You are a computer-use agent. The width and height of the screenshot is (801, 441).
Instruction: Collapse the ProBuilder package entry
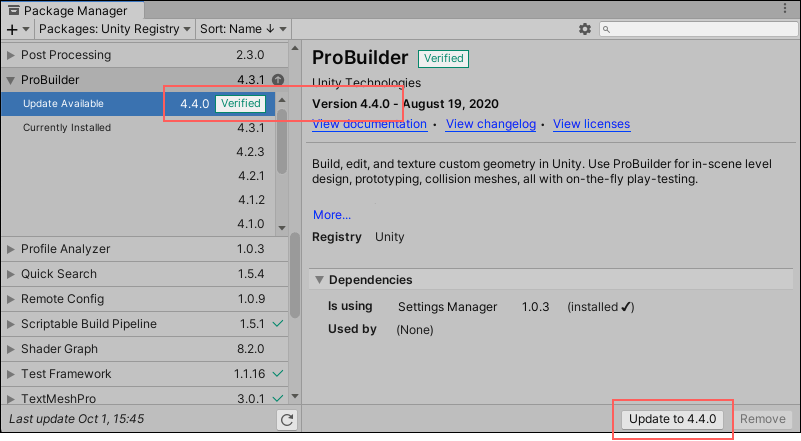point(11,80)
